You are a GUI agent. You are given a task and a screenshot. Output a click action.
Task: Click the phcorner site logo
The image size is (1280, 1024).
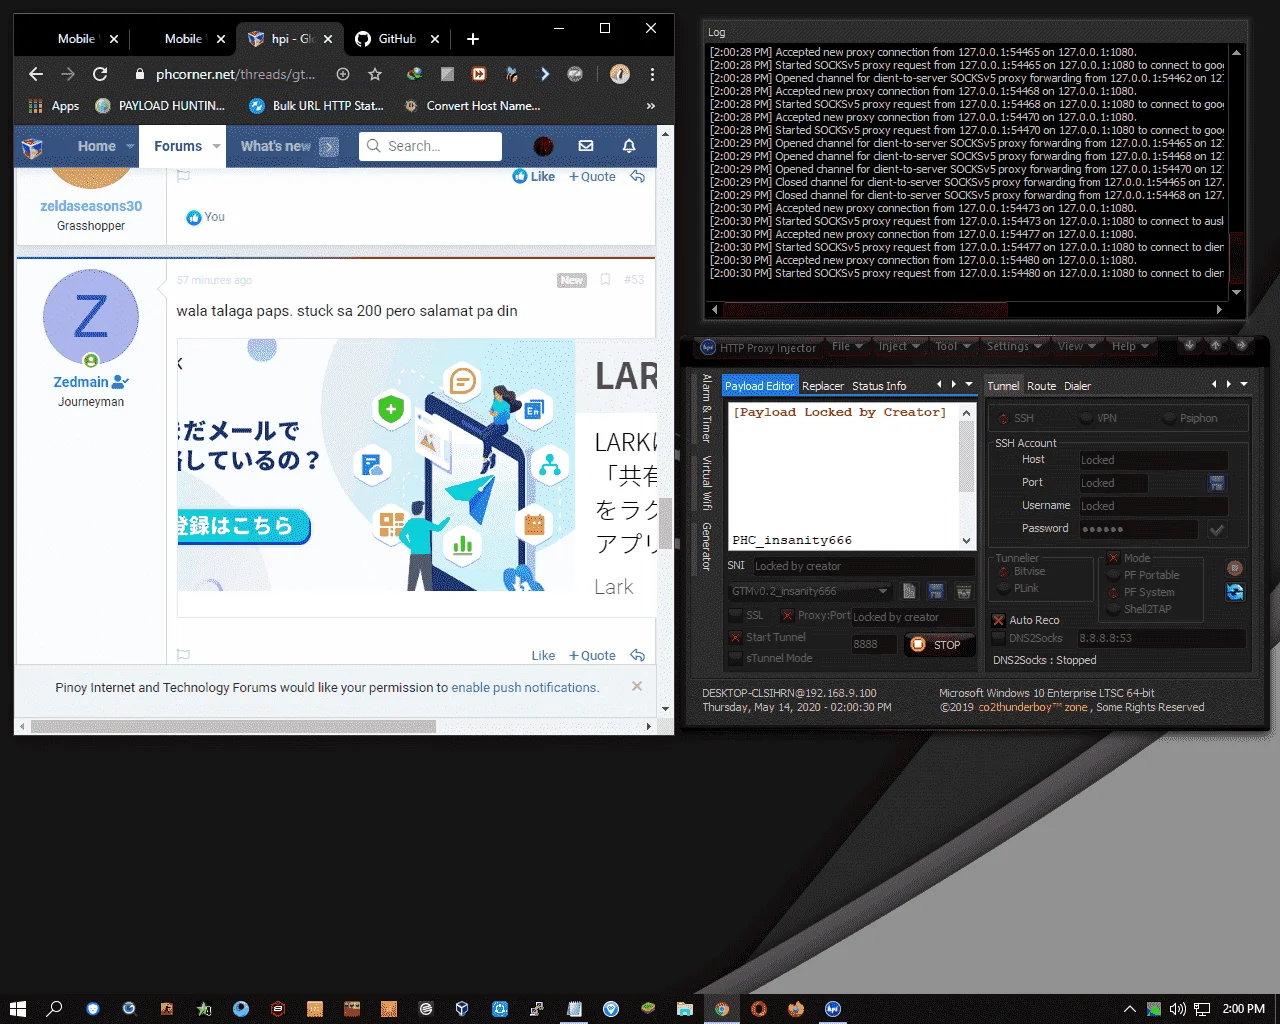click(33, 148)
